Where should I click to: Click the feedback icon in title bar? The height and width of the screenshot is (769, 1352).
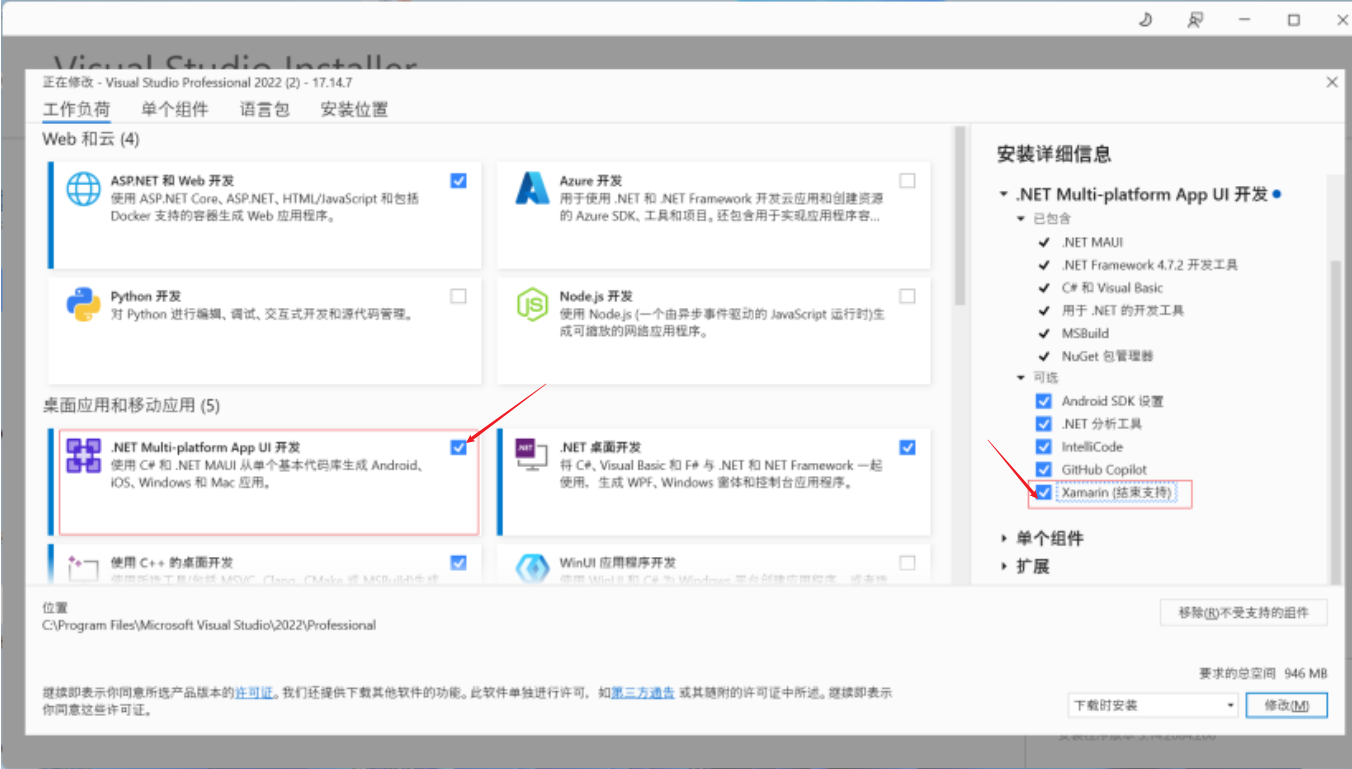pos(1195,19)
